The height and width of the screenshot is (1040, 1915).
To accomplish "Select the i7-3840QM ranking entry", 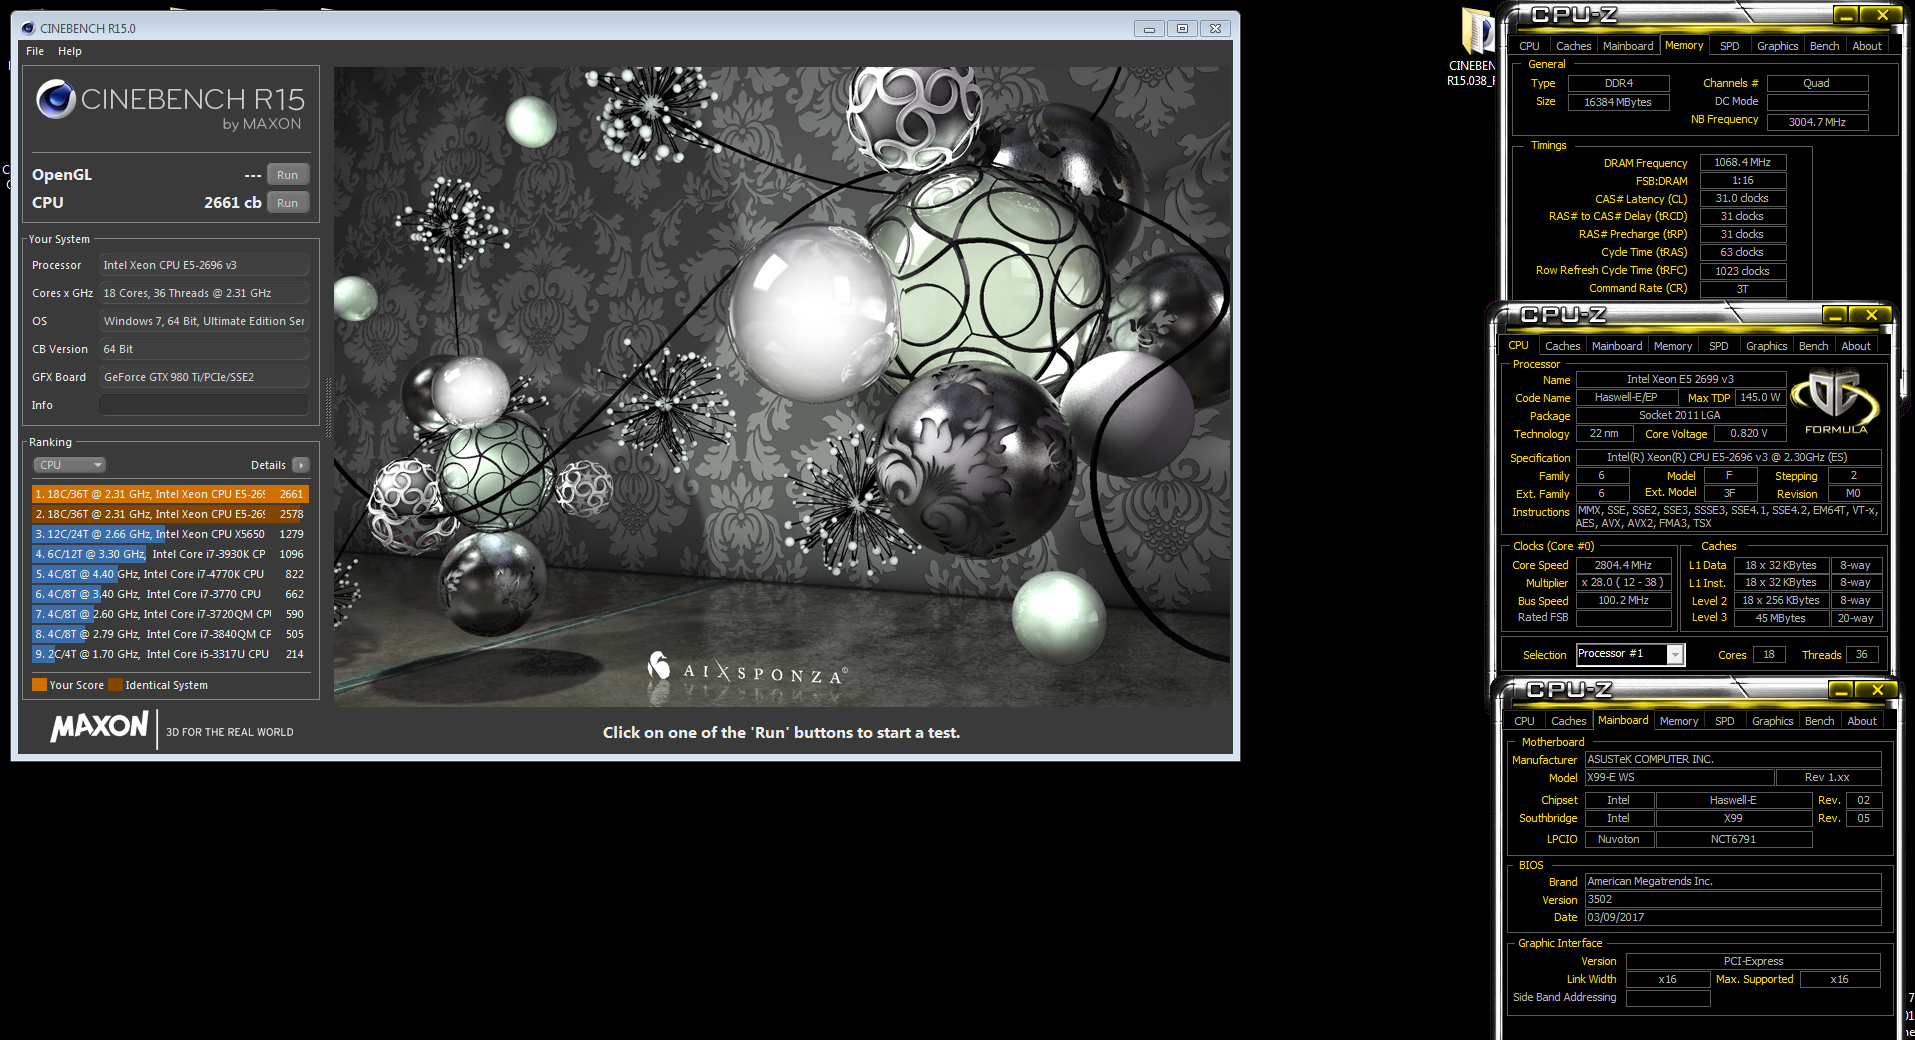I will pos(170,634).
